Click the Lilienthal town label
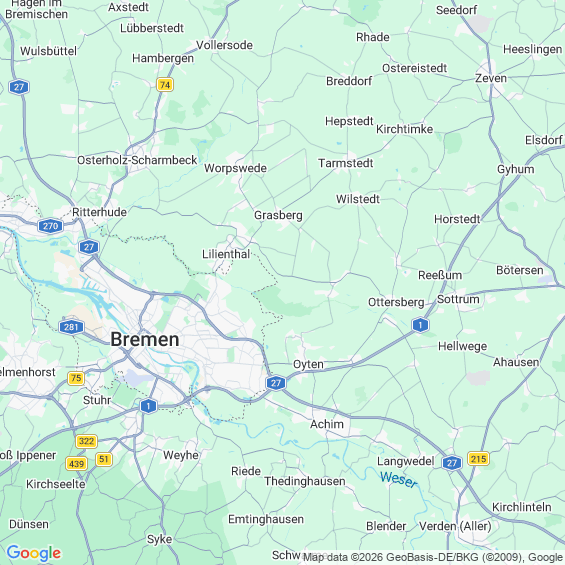Image resolution: width=565 pixels, height=565 pixels. (226, 254)
